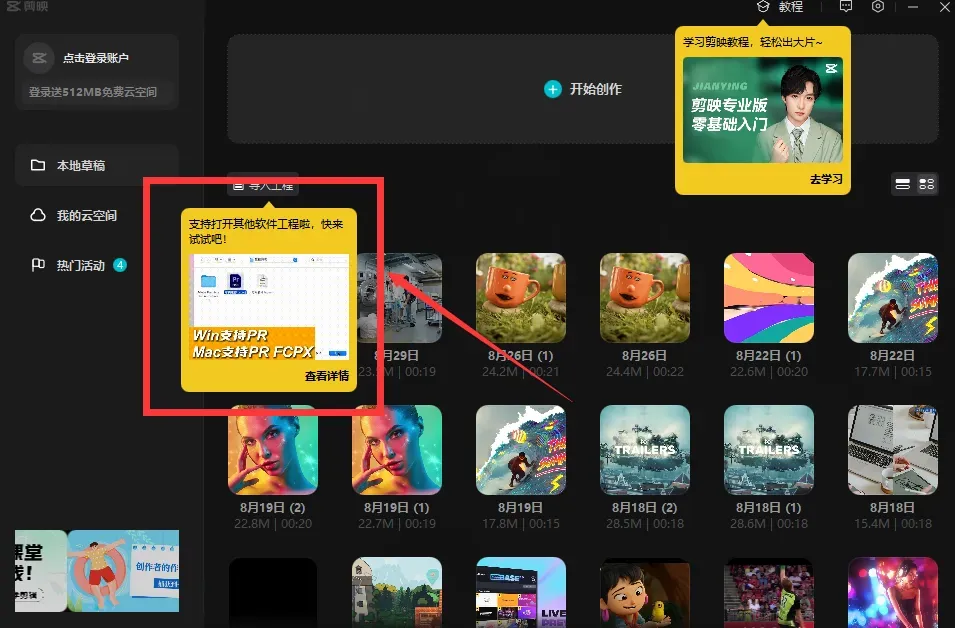Open the 8月29日 draft thumbnail

[x=399, y=298]
